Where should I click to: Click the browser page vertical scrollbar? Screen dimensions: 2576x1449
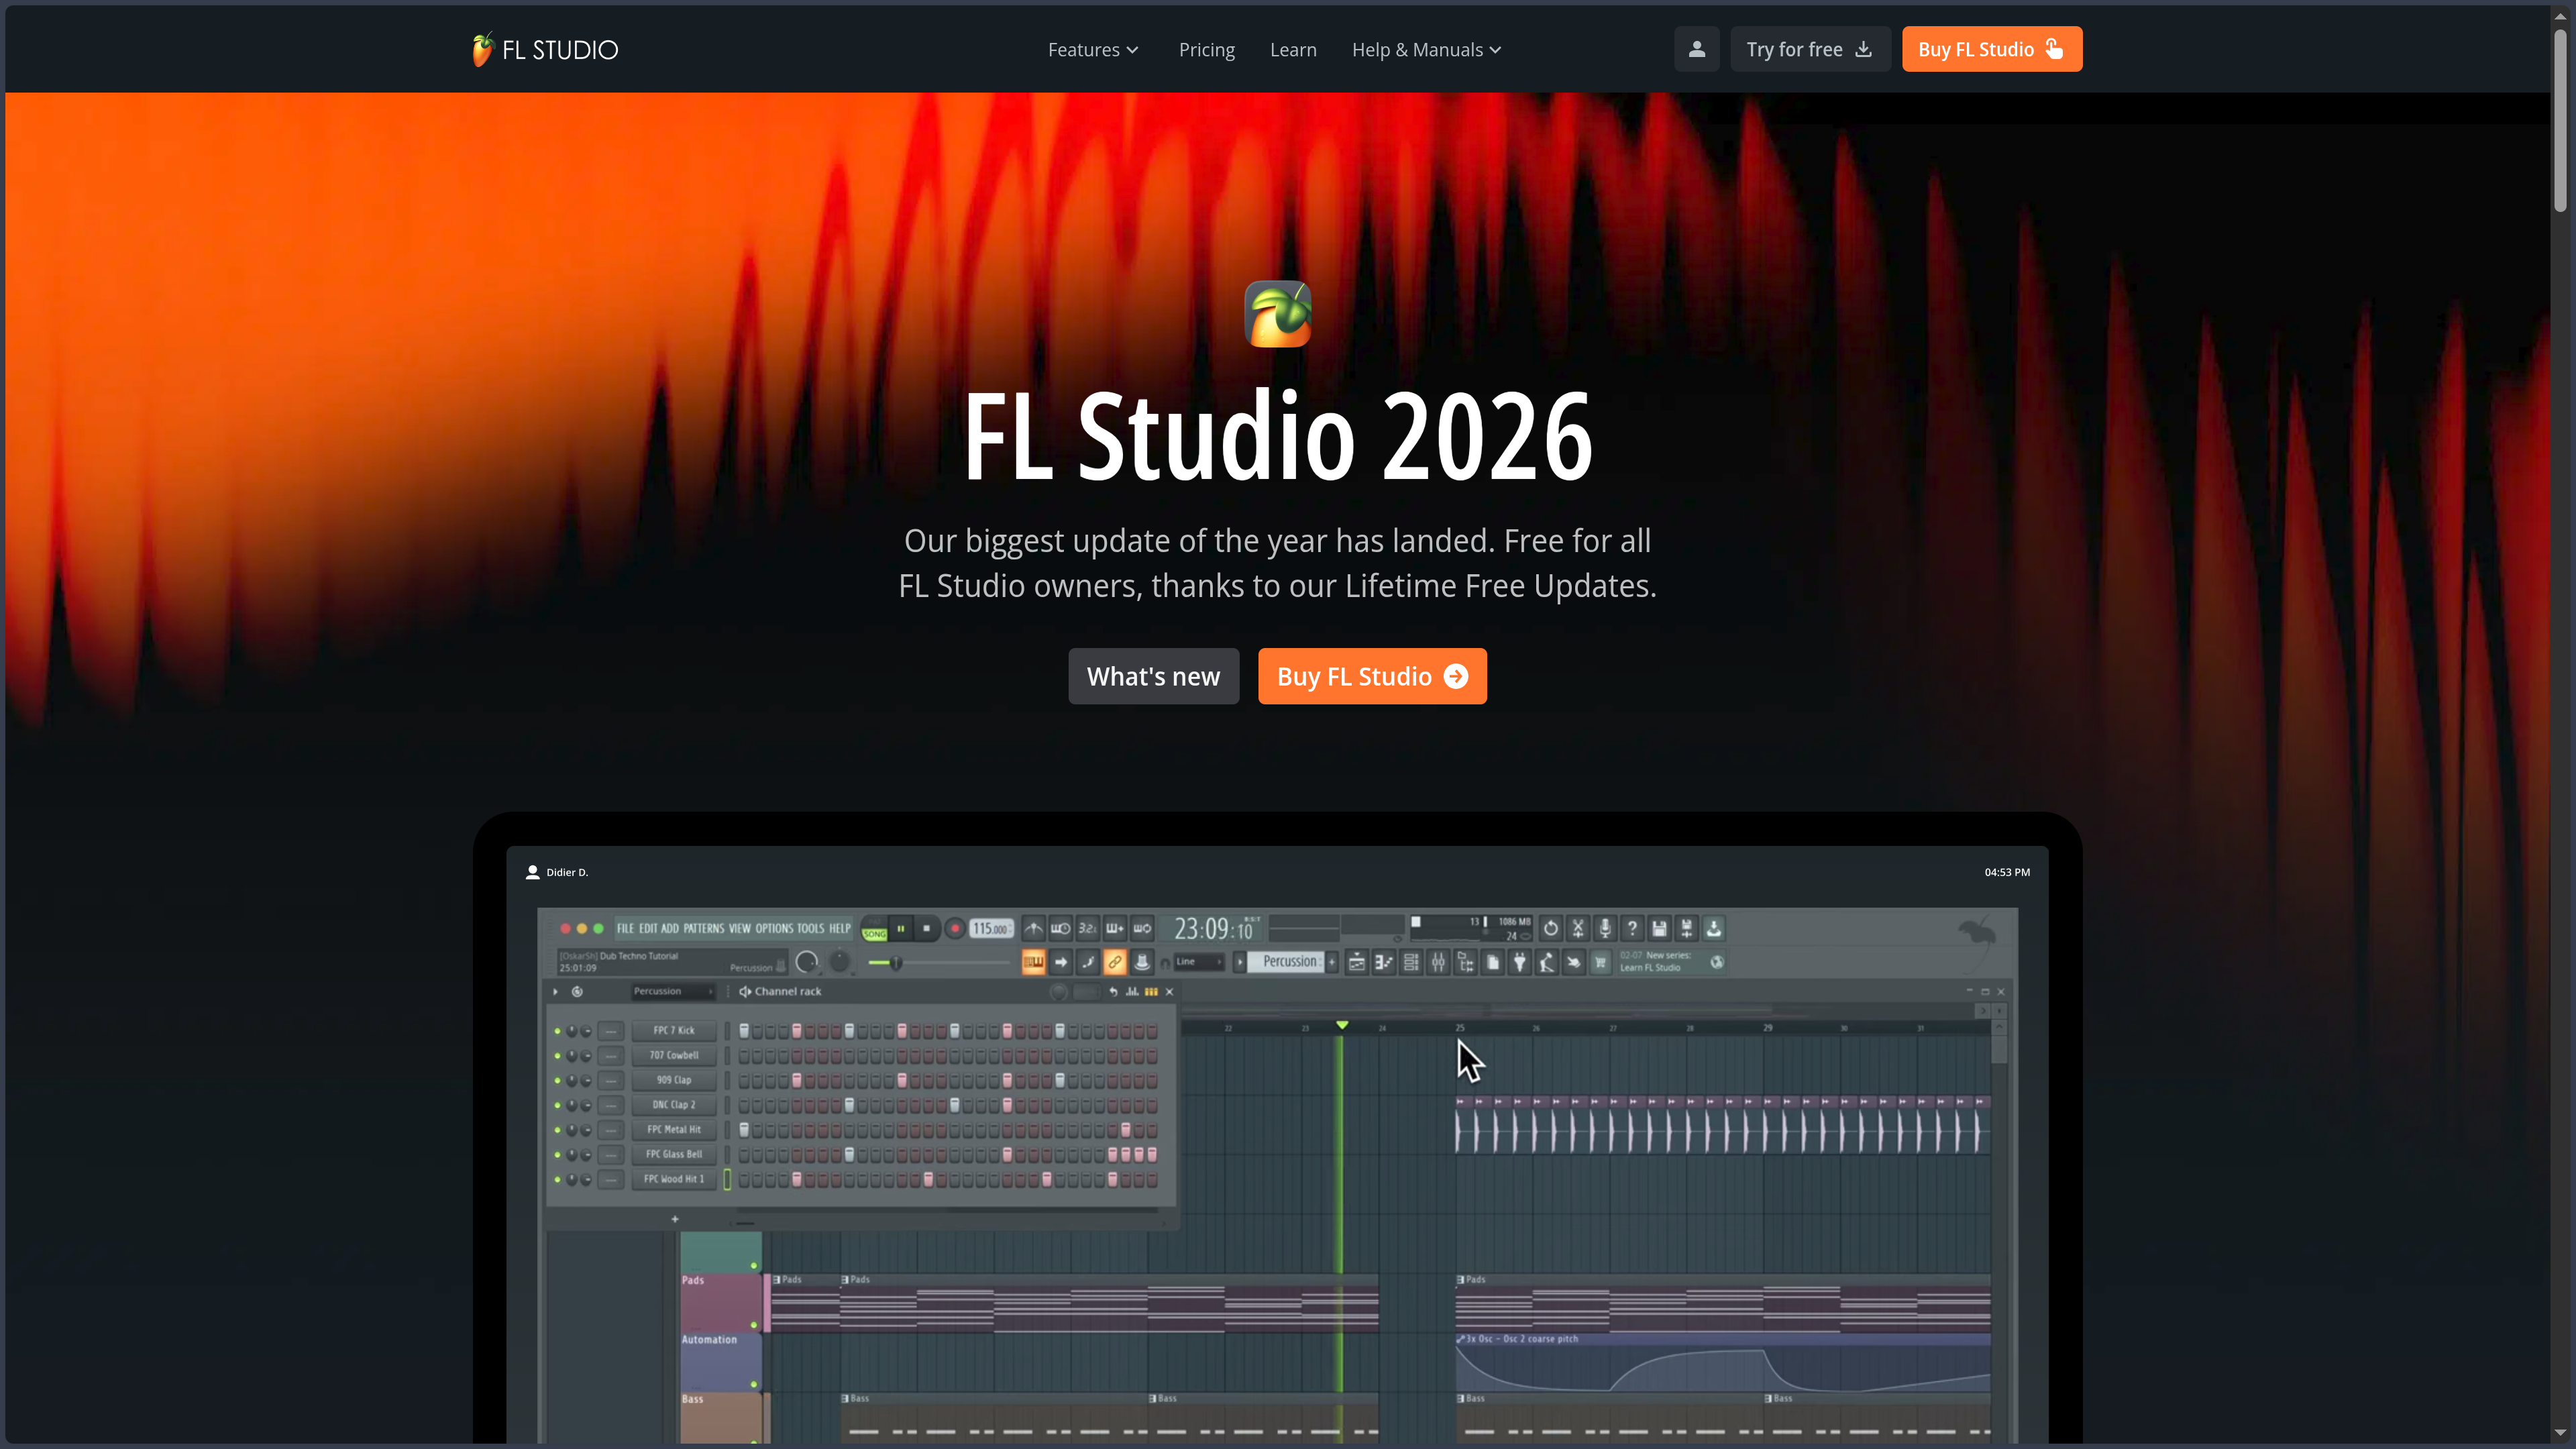point(2559,120)
